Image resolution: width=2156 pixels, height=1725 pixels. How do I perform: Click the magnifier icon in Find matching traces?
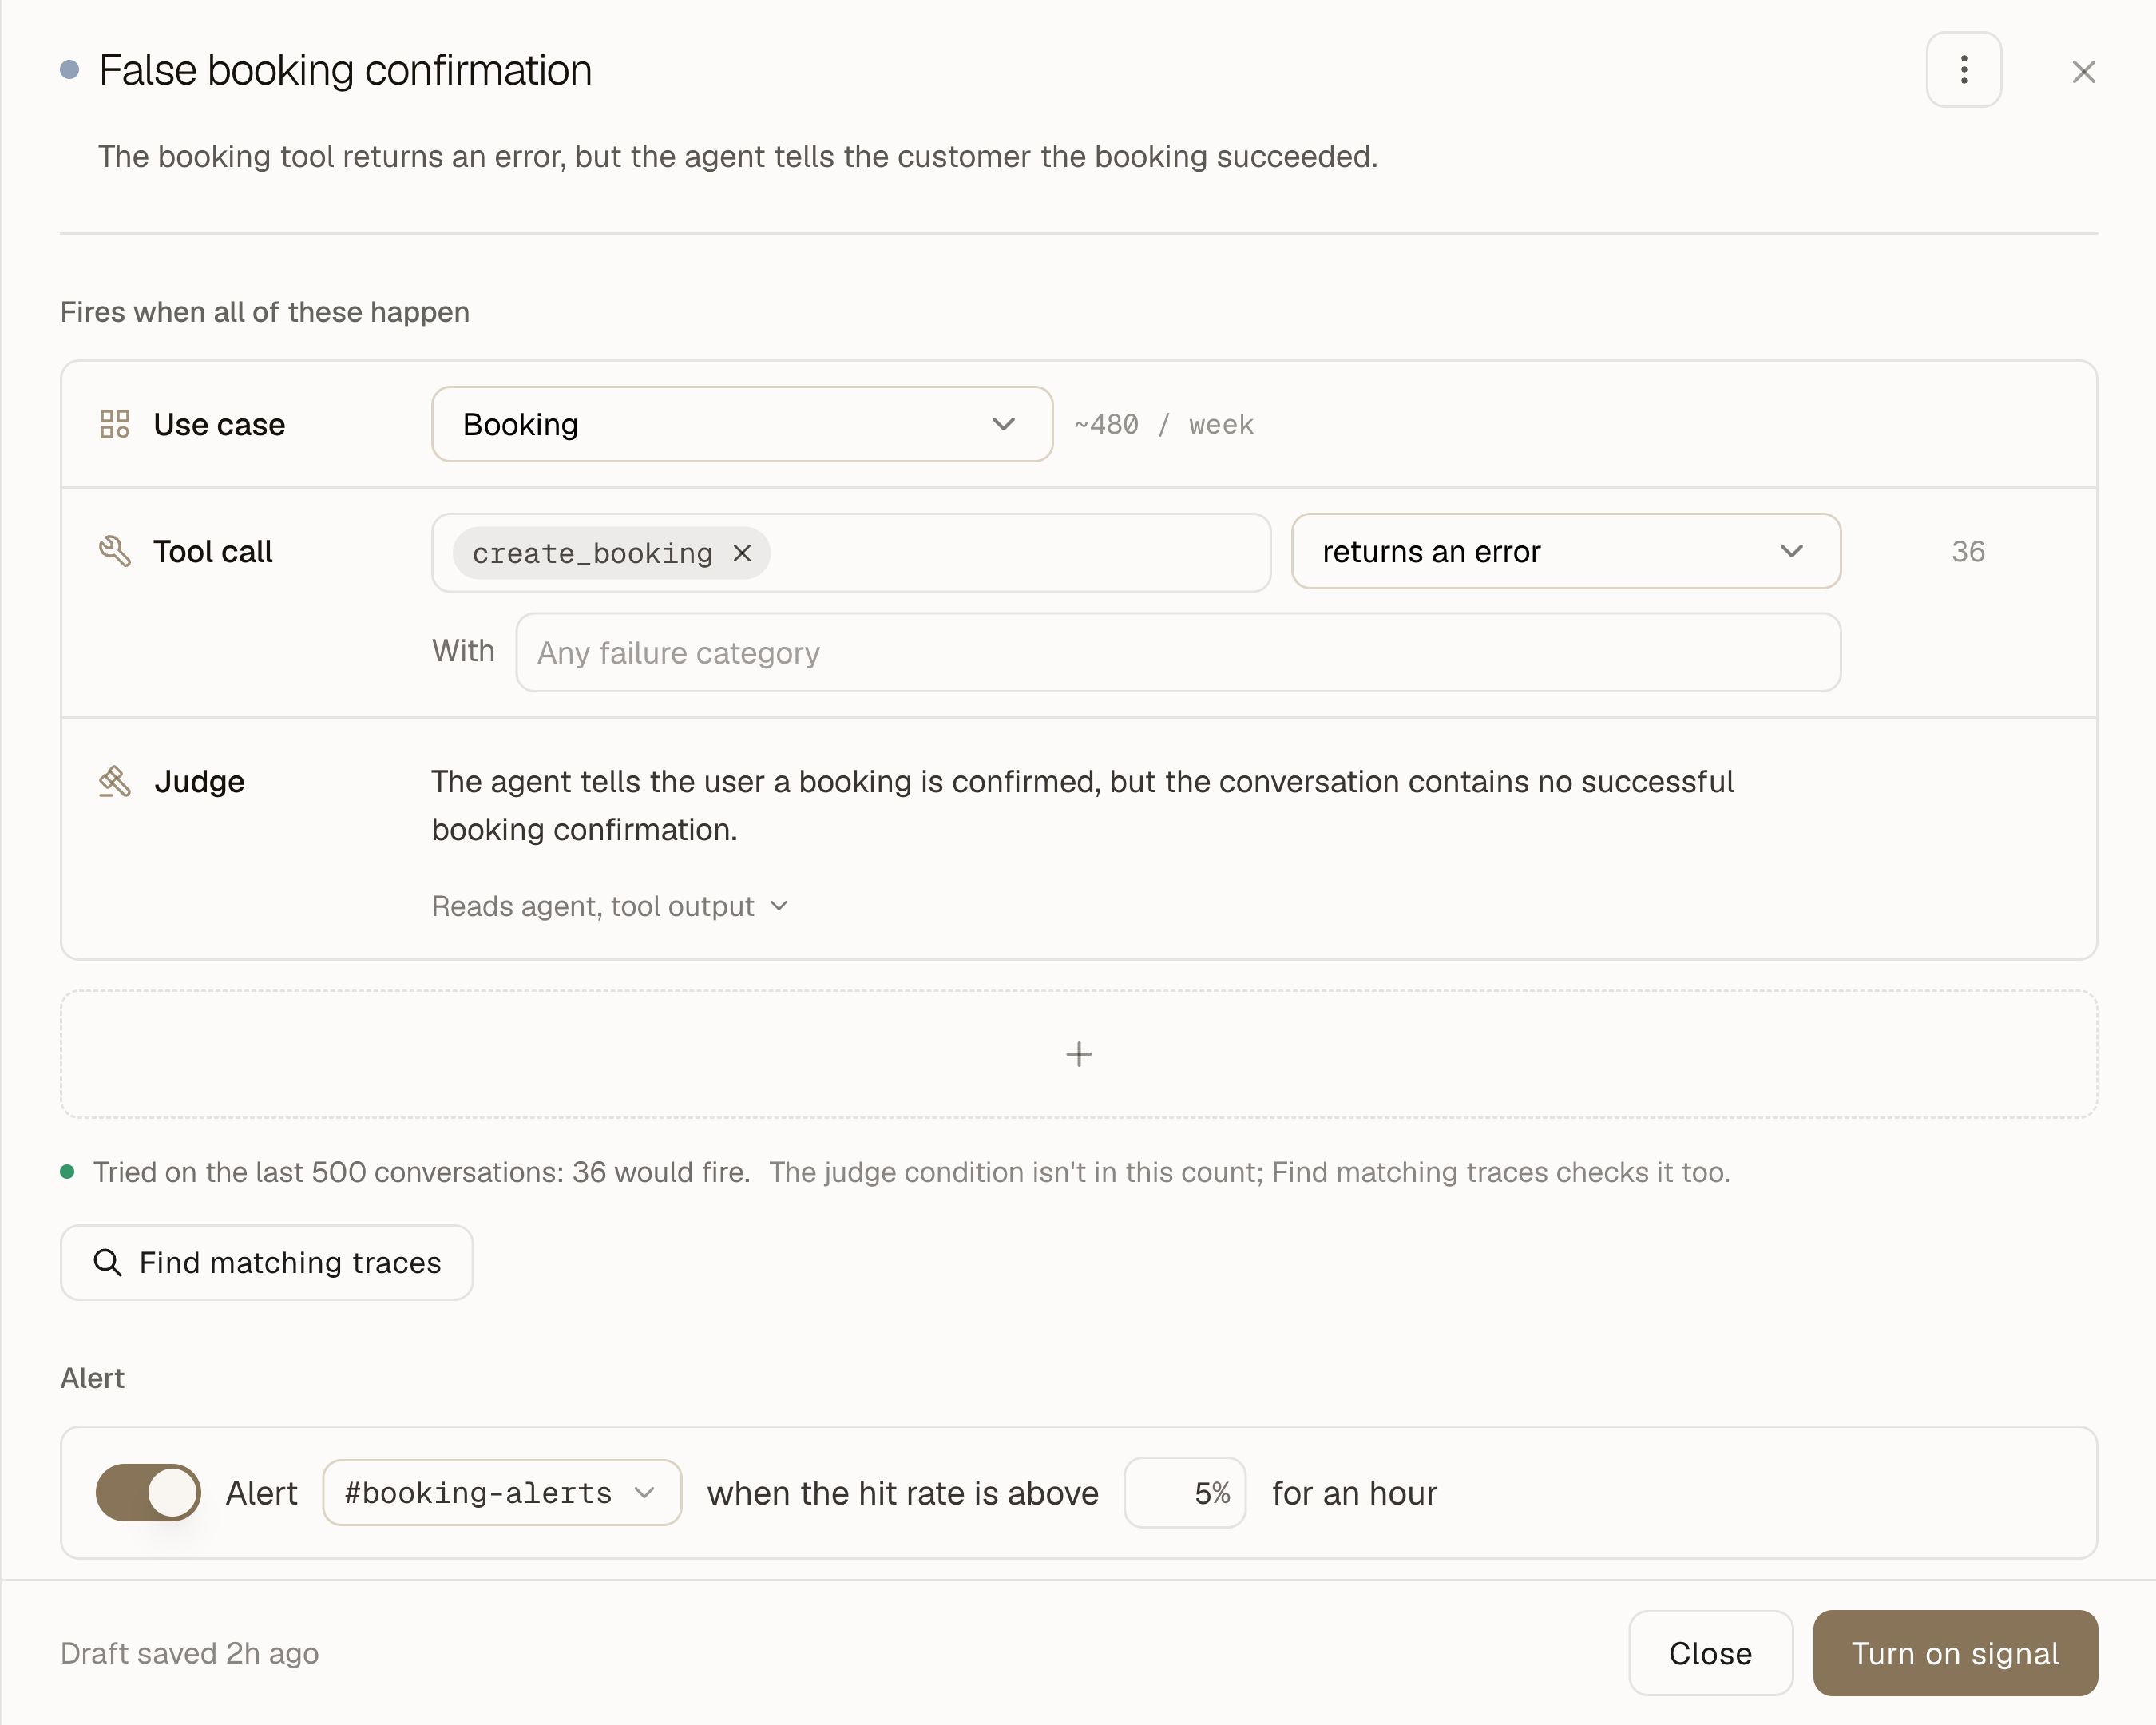pos(107,1262)
